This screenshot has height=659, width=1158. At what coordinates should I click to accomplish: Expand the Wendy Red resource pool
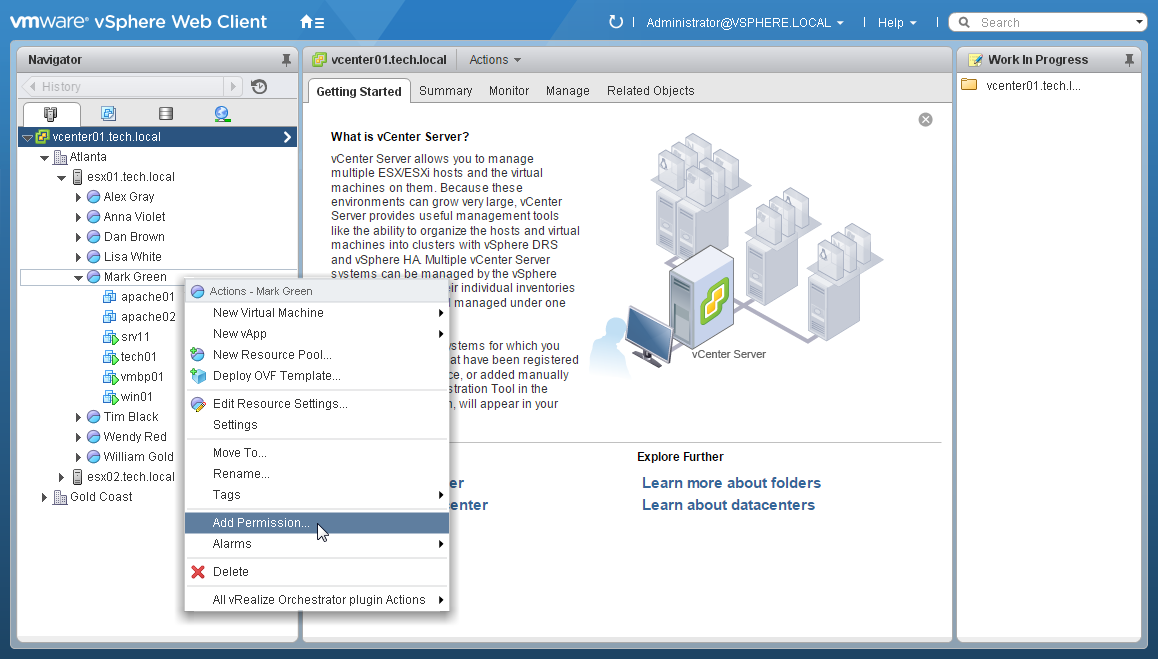78,437
